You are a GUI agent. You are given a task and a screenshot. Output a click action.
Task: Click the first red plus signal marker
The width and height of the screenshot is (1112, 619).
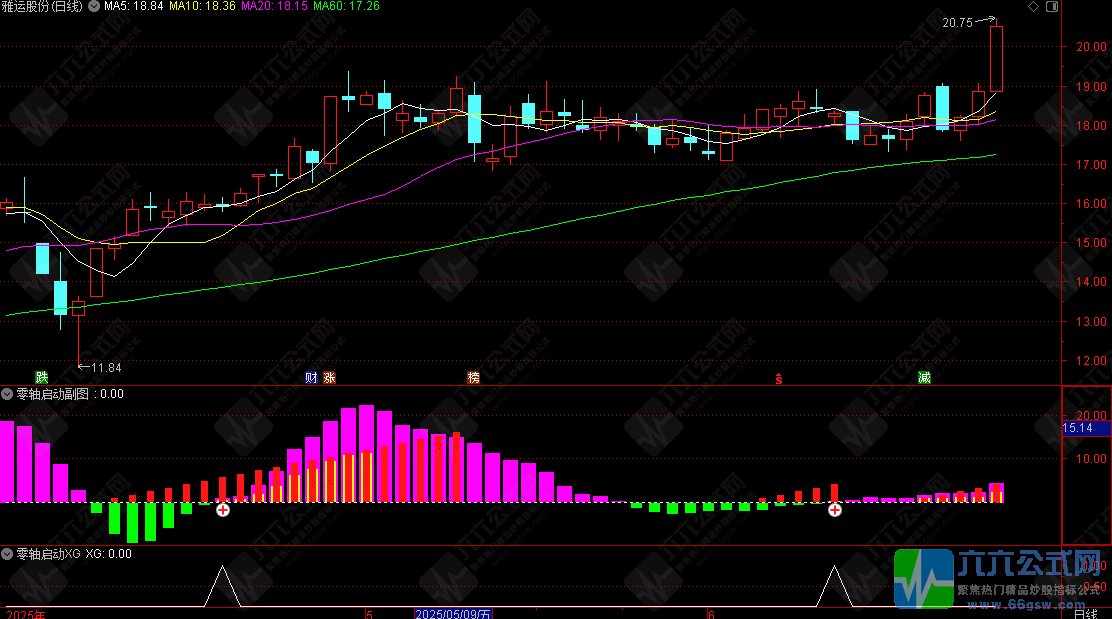pos(223,510)
